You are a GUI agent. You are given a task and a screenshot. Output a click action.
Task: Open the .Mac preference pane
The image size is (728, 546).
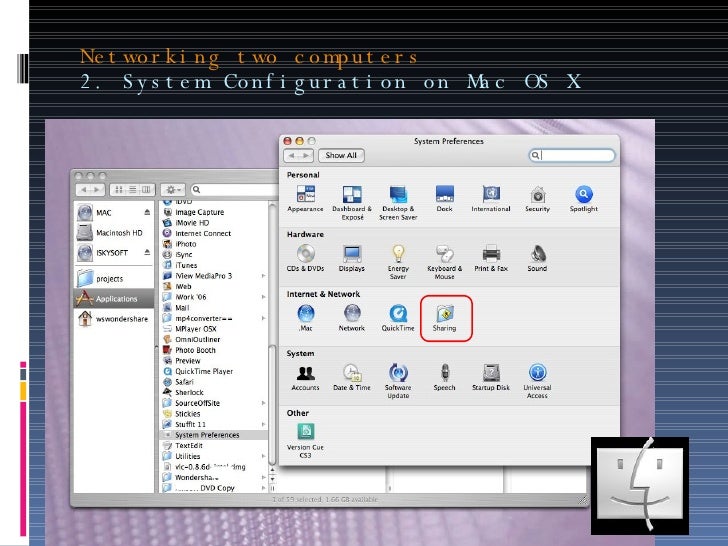[x=306, y=318]
